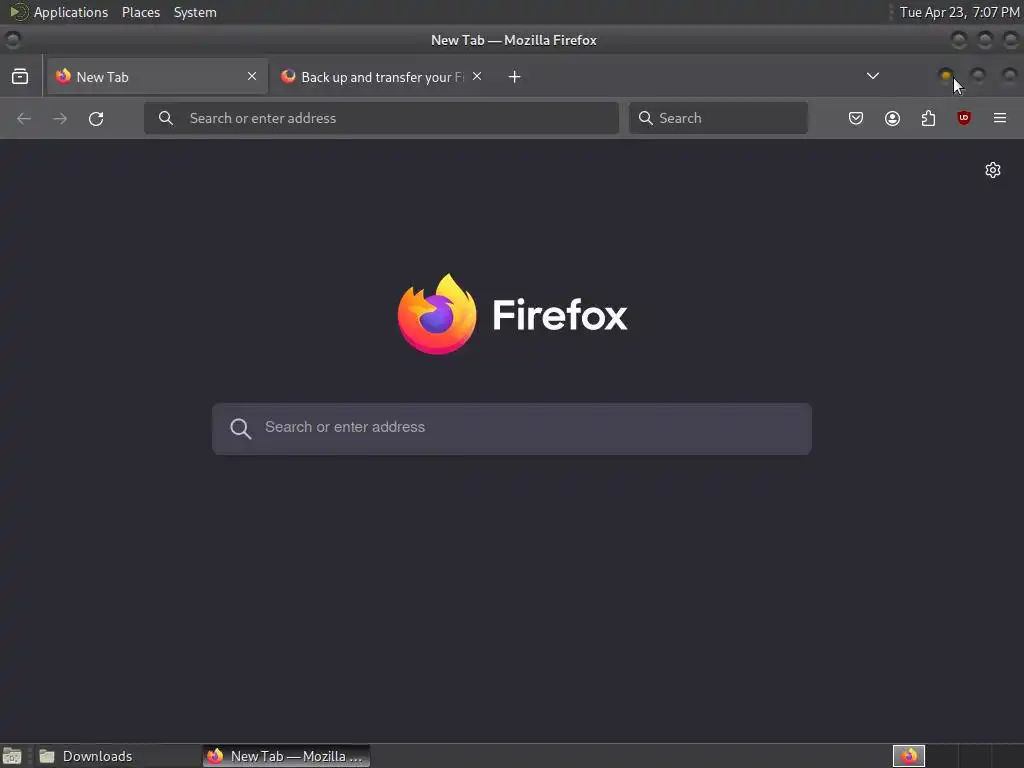Image resolution: width=1024 pixels, height=768 pixels.
Task: Click the show desktop icon in taskbar
Action: [x=12, y=756]
